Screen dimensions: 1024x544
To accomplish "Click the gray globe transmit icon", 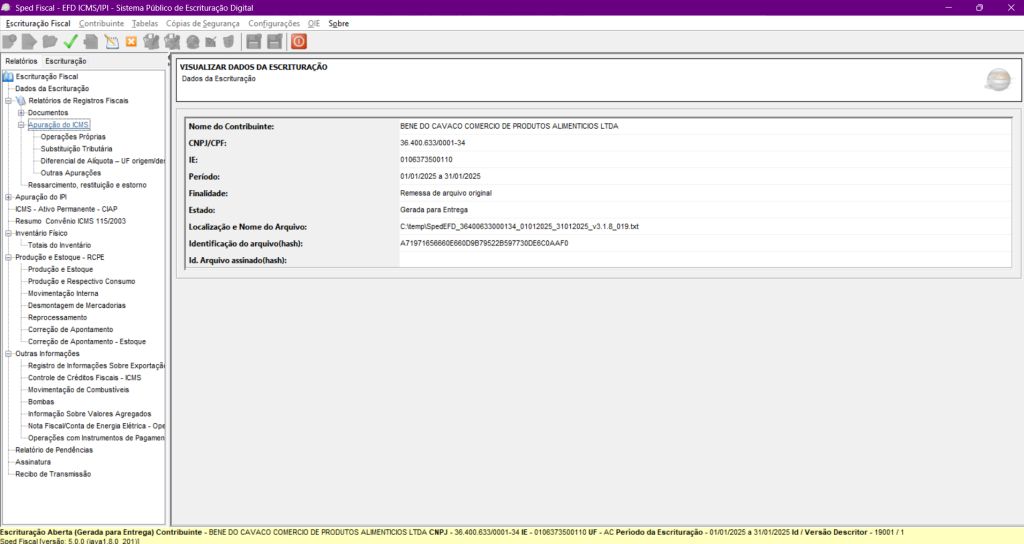I will click(193, 42).
